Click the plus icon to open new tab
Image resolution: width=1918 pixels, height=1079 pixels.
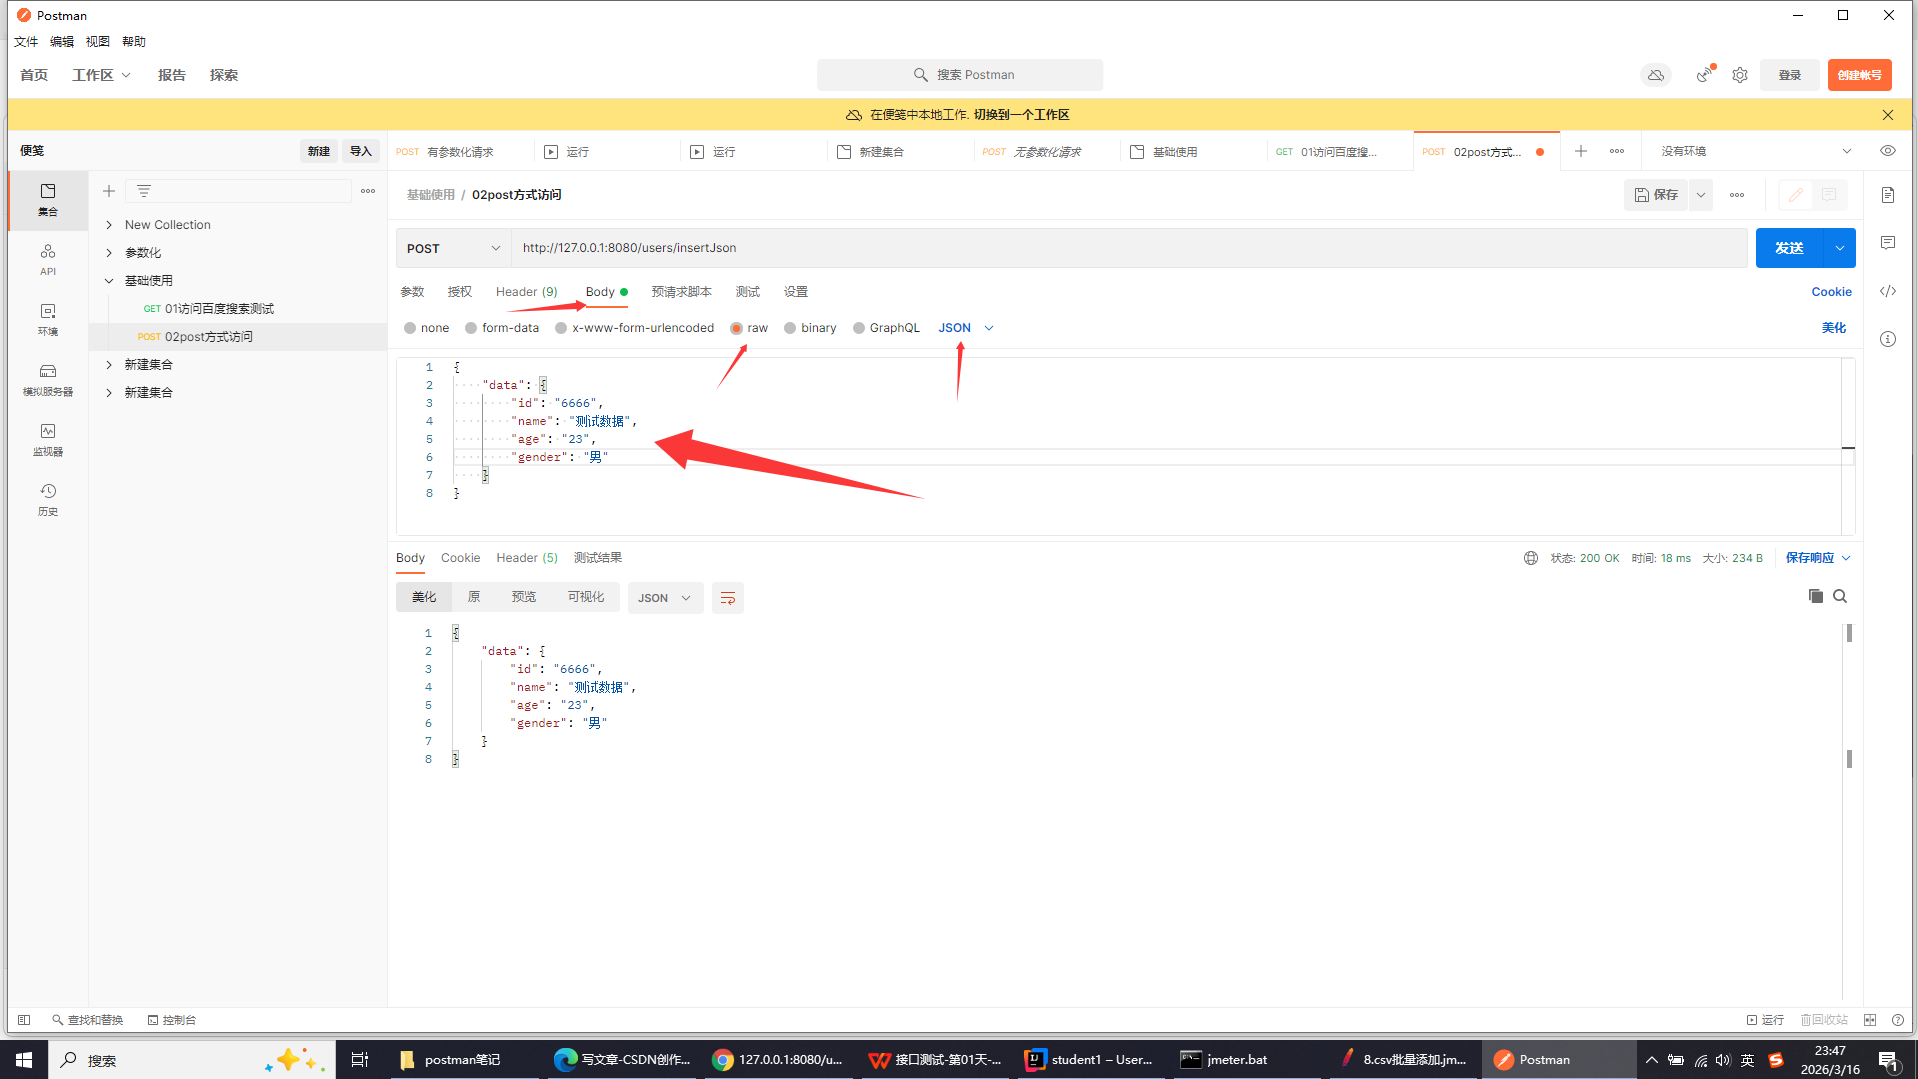[1581, 151]
